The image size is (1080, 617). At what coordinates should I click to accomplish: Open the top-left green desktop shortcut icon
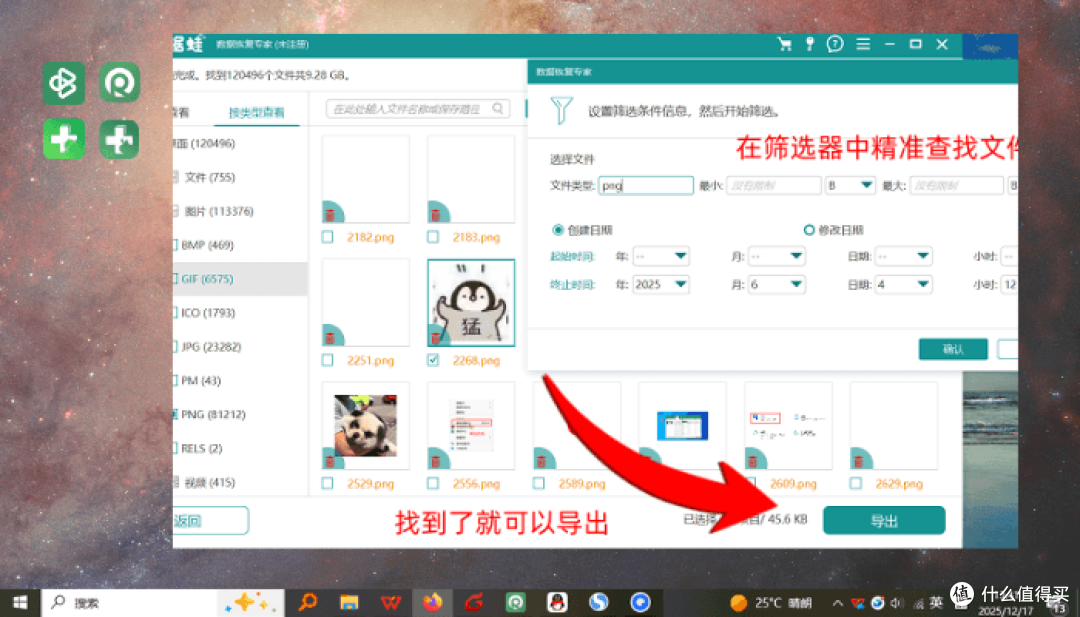point(63,83)
